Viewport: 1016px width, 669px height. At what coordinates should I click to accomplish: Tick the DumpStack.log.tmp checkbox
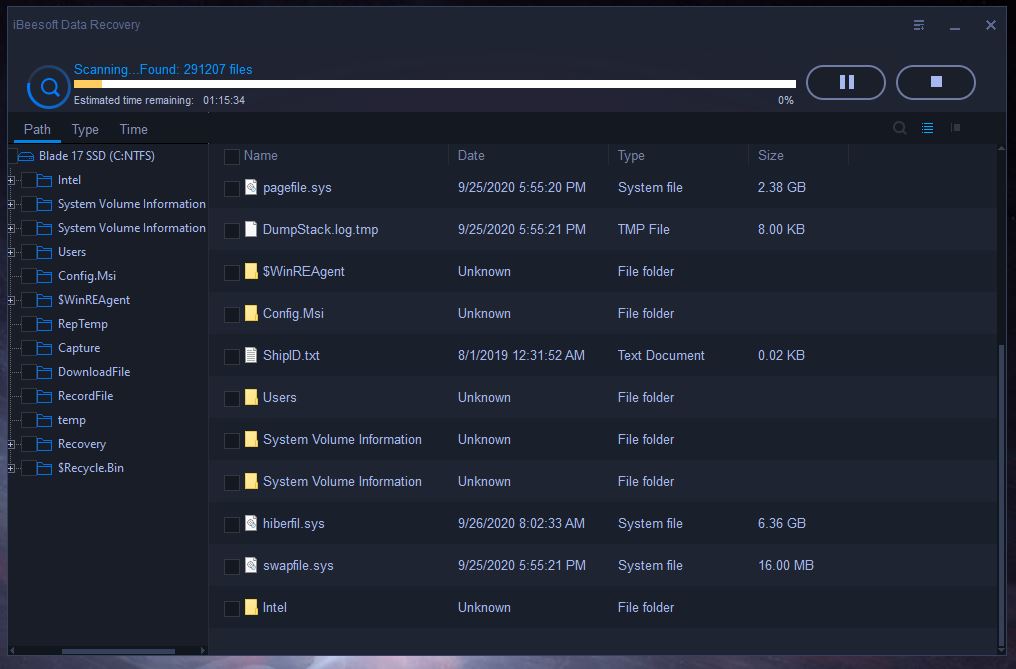(x=232, y=230)
